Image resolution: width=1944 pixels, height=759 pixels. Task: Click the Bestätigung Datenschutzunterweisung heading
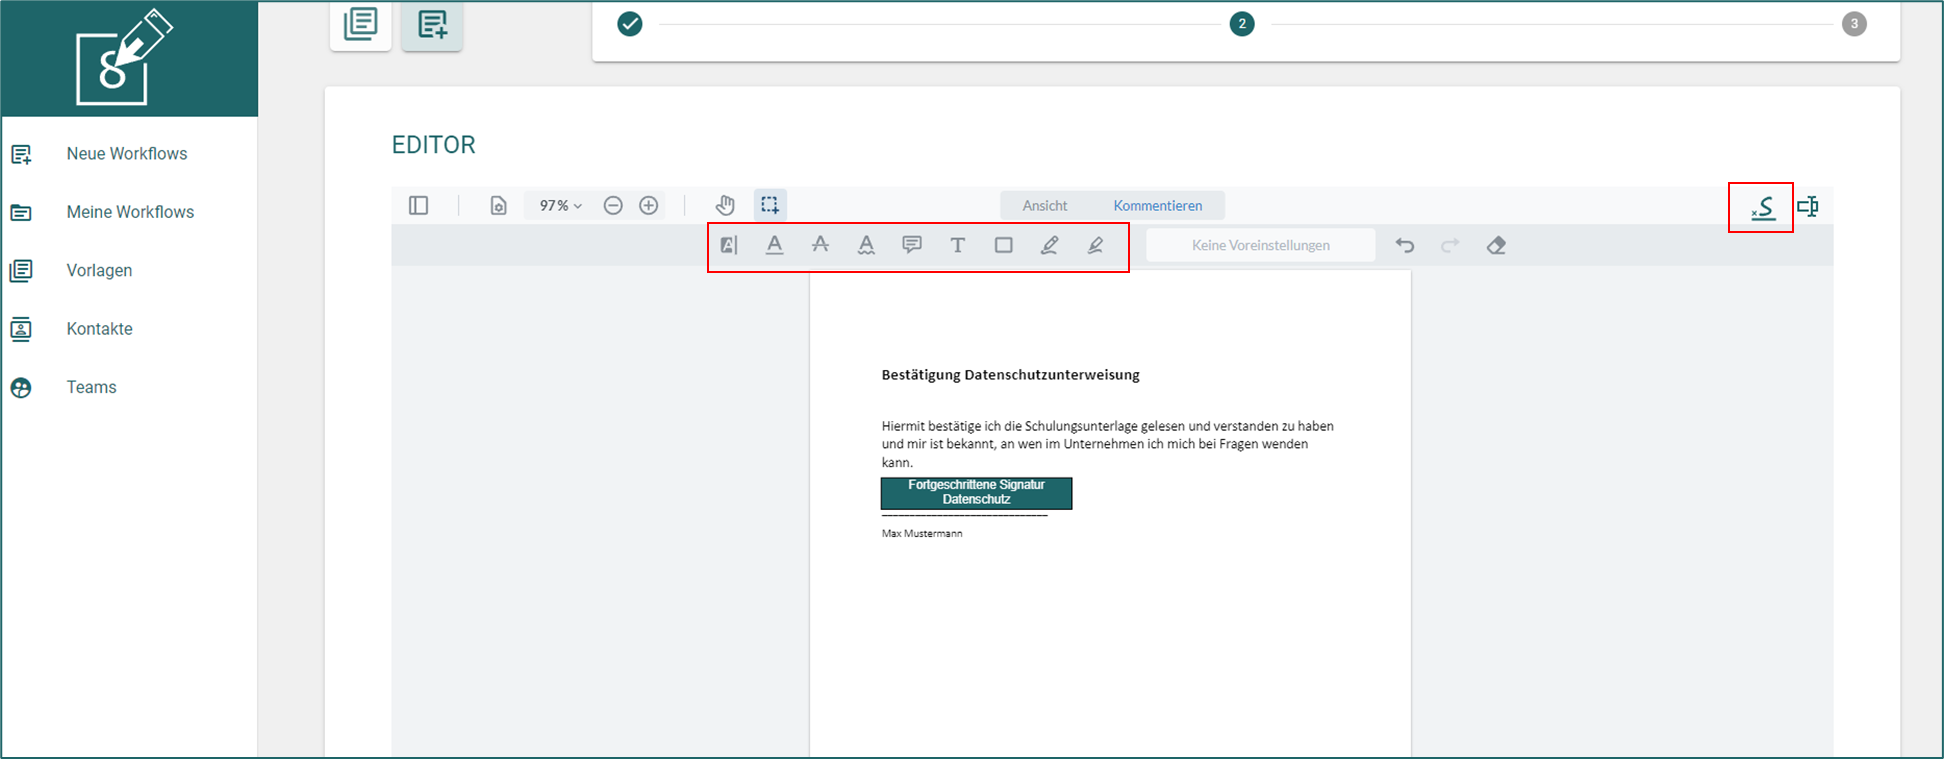pyautogui.click(x=1010, y=375)
